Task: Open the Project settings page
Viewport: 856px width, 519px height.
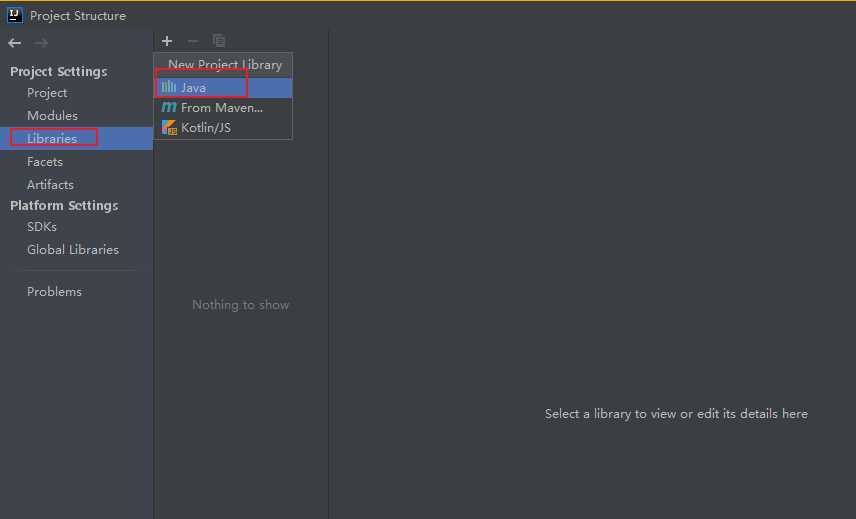Action: [47, 93]
